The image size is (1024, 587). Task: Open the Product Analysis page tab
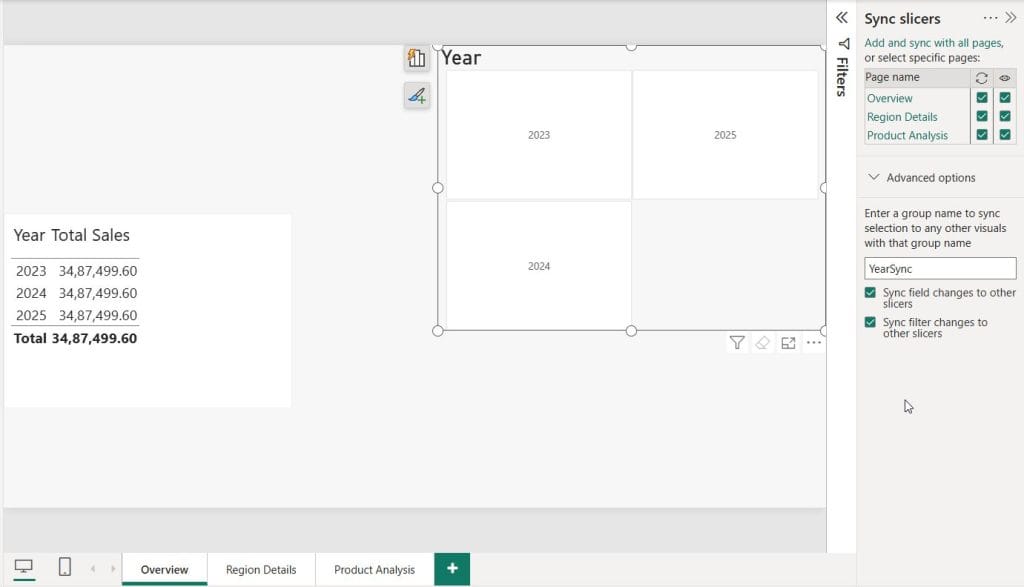(374, 569)
